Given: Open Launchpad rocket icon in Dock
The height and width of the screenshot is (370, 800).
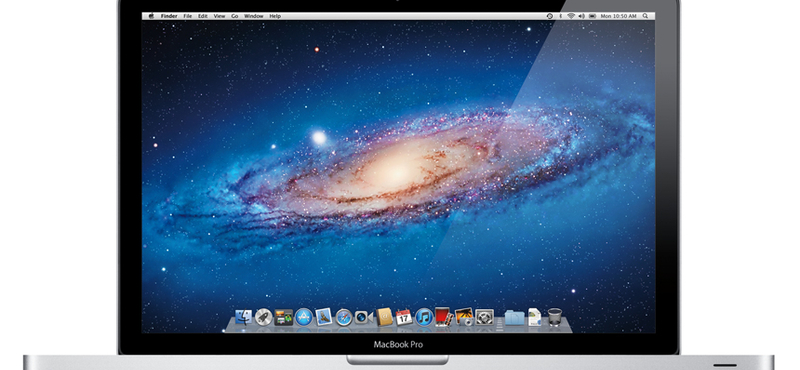Looking at the screenshot, I should pyautogui.click(x=264, y=317).
